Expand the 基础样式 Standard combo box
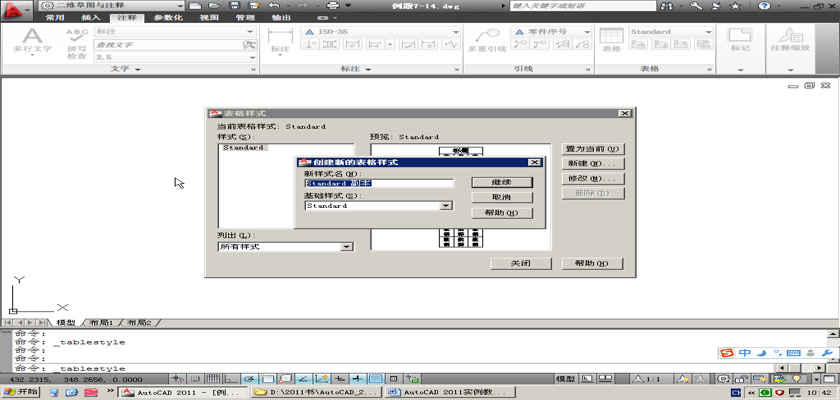This screenshot has width=840, height=400. coord(445,206)
